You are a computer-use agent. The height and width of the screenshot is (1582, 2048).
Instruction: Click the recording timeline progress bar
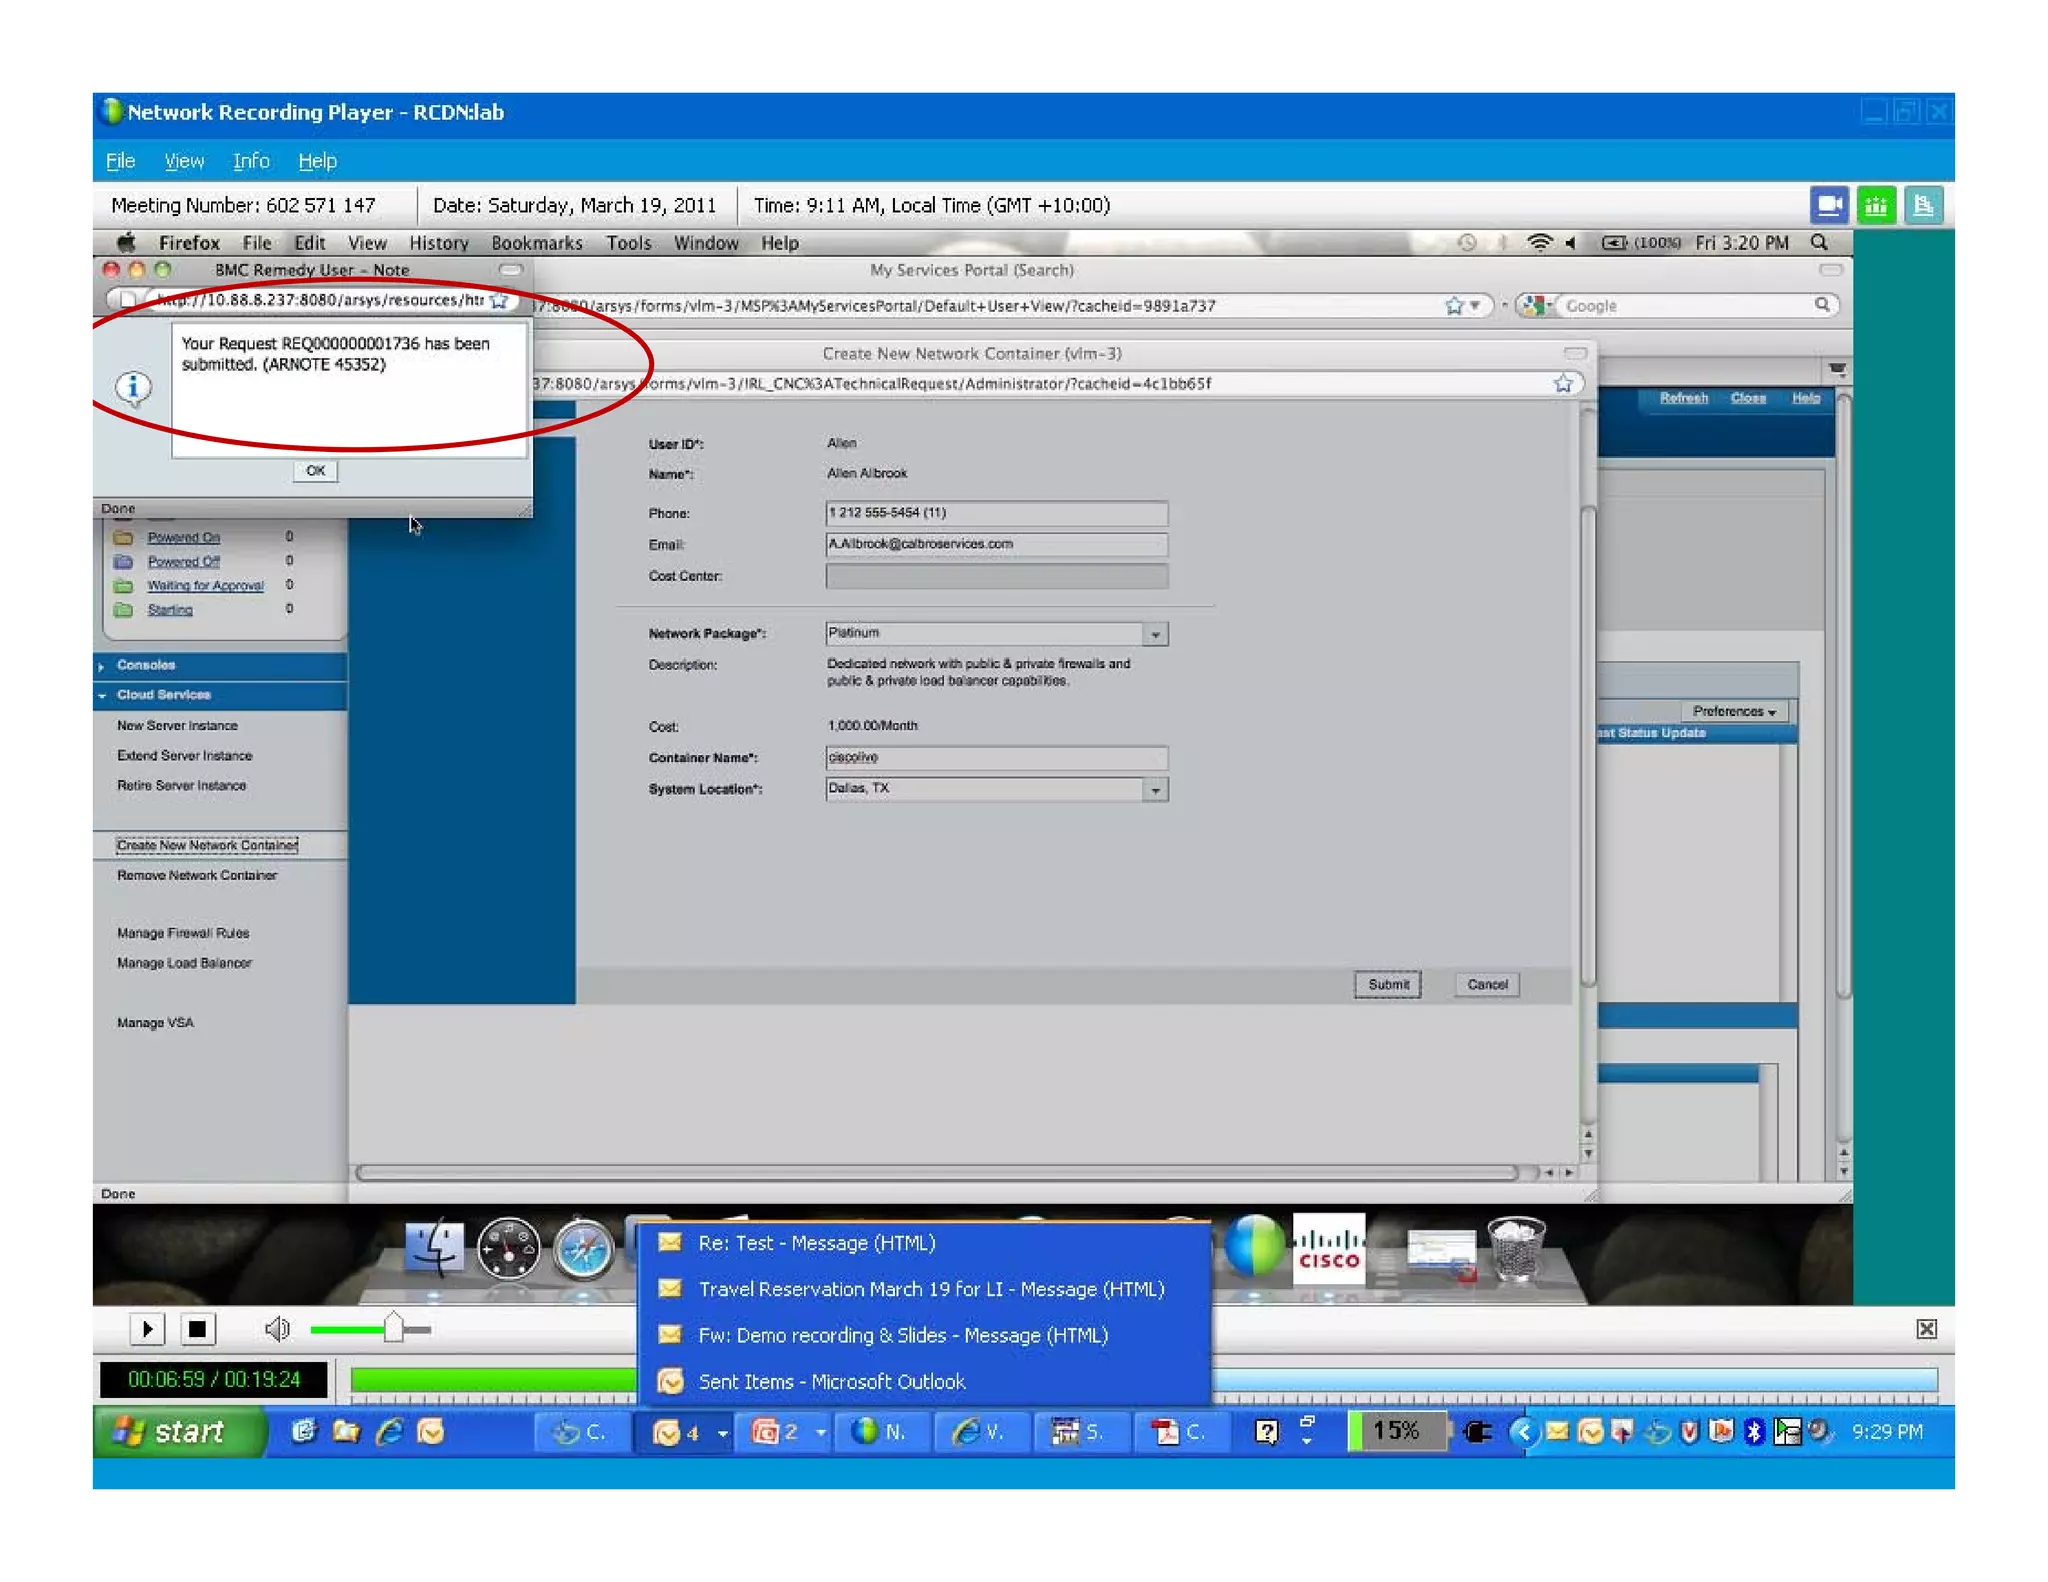coord(1144,1381)
